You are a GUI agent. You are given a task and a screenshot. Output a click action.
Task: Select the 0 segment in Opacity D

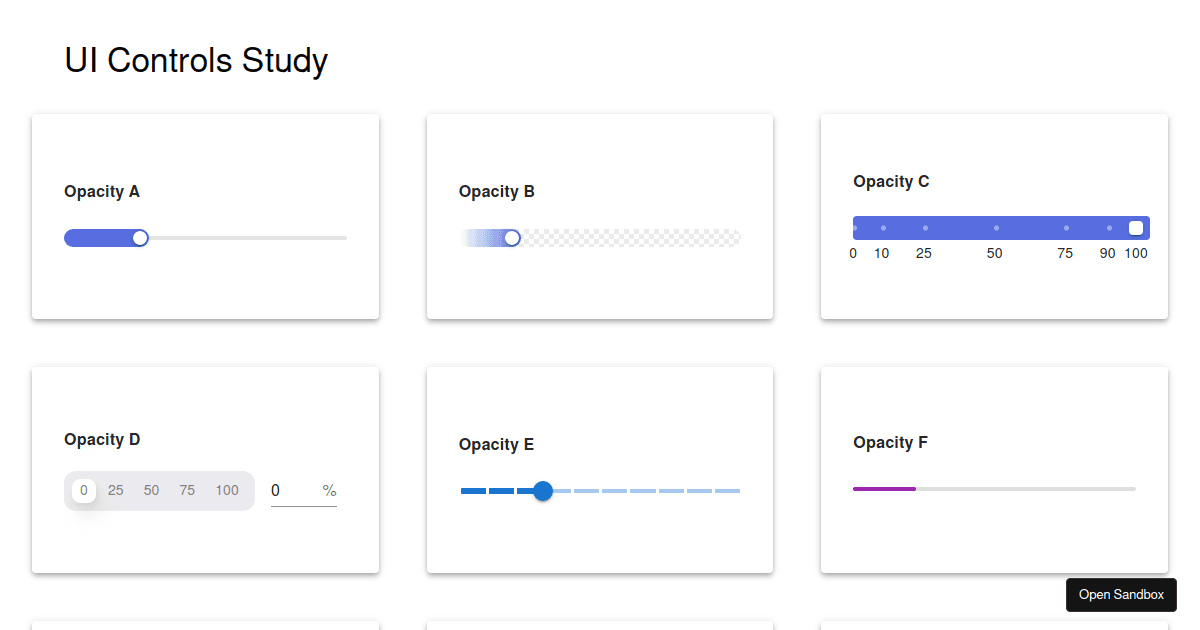point(83,490)
